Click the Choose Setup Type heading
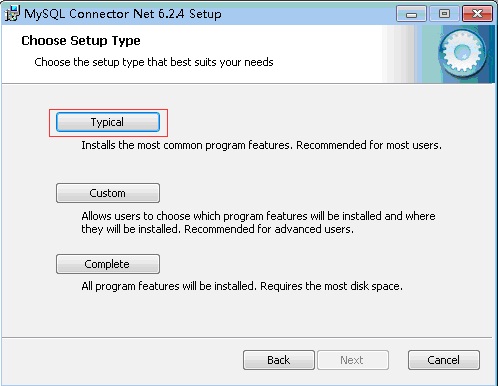Viewport: 498px width, 386px height. 81,41
